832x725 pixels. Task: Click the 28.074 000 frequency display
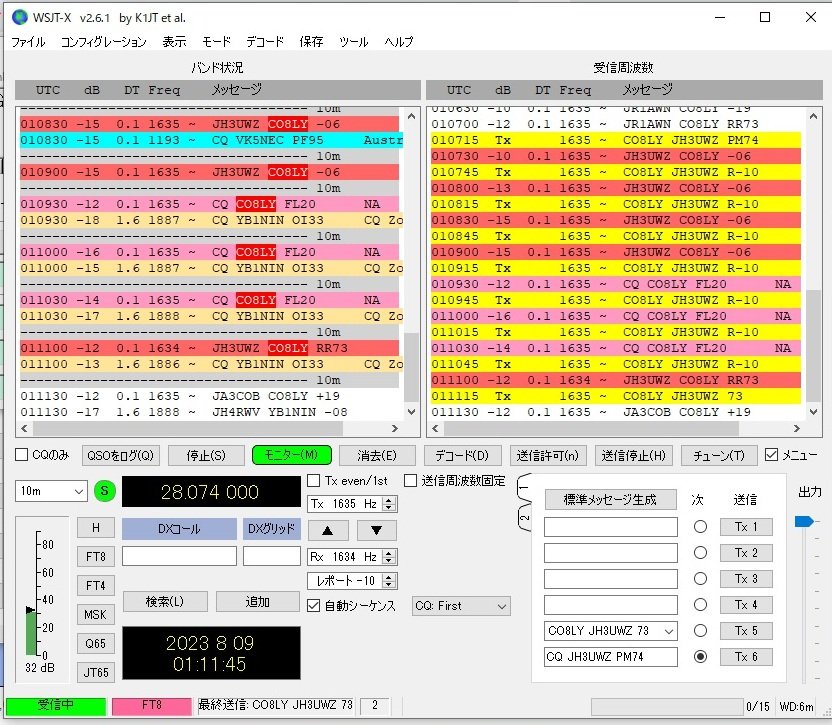(x=211, y=491)
